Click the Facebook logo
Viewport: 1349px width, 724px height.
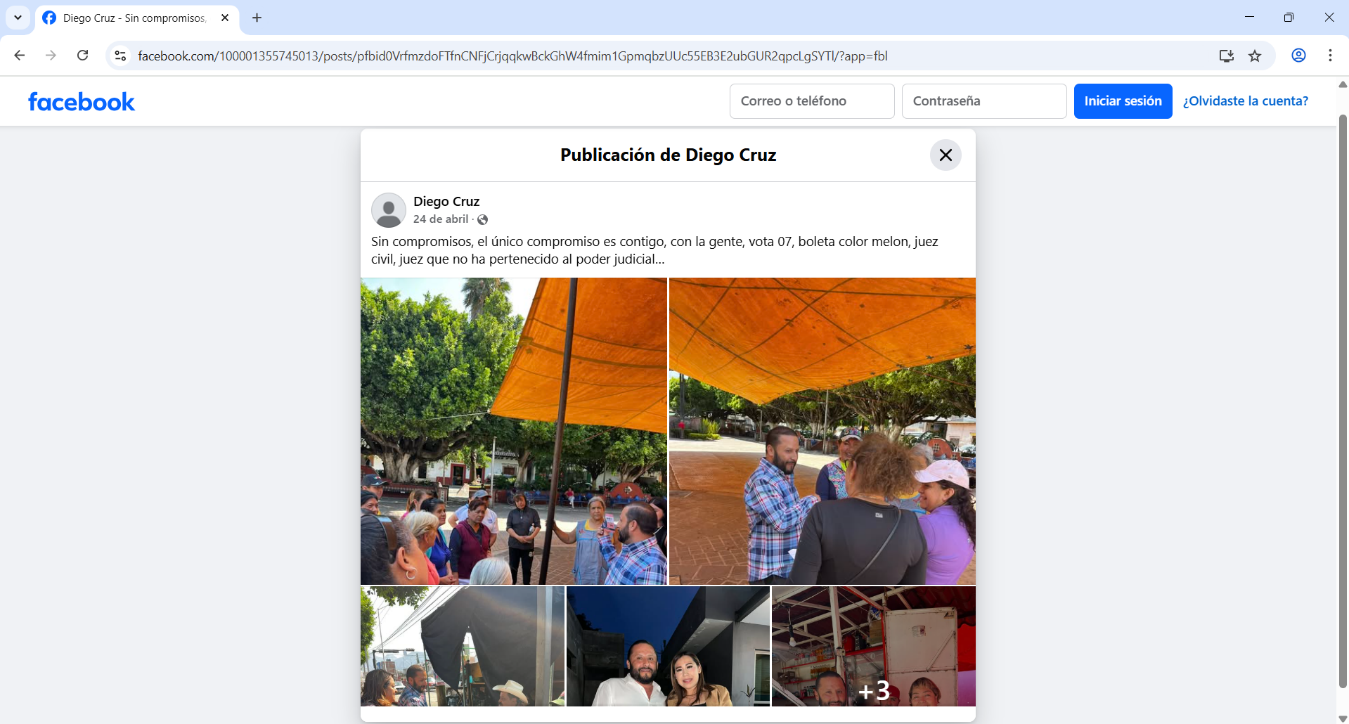coord(81,101)
